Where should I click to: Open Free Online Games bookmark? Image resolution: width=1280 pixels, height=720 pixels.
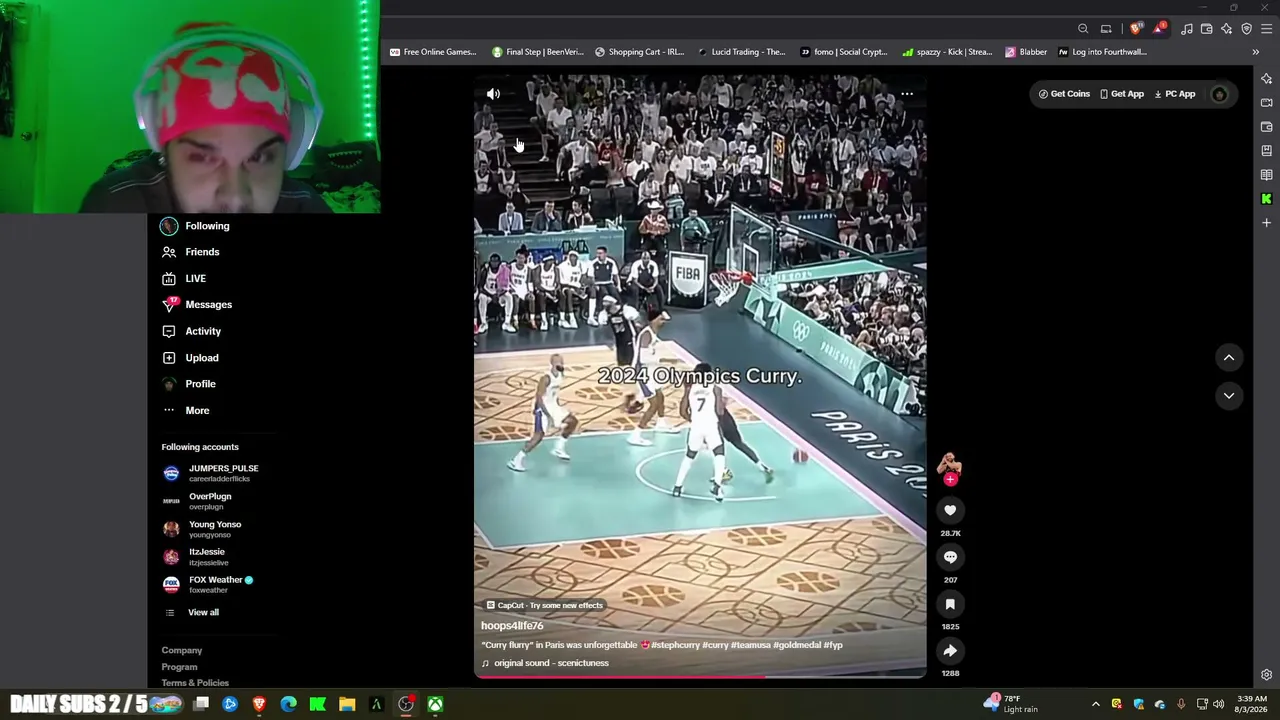click(433, 52)
